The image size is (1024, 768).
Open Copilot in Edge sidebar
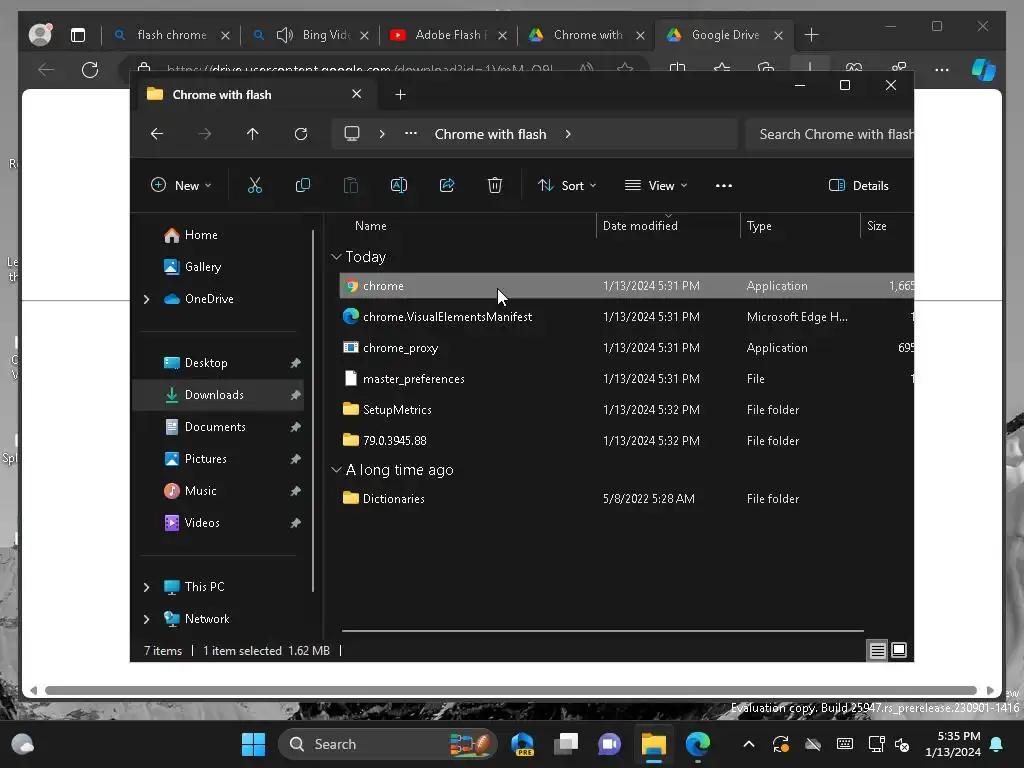[984, 69]
